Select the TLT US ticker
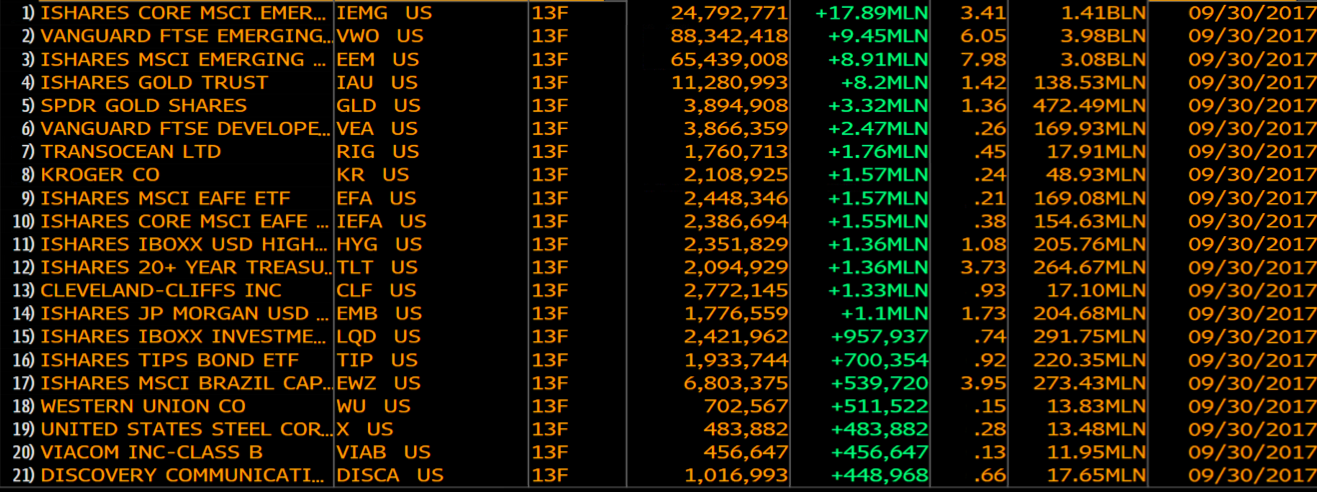Image resolution: width=1317 pixels, height=492 pixels. tap(377, 267)
